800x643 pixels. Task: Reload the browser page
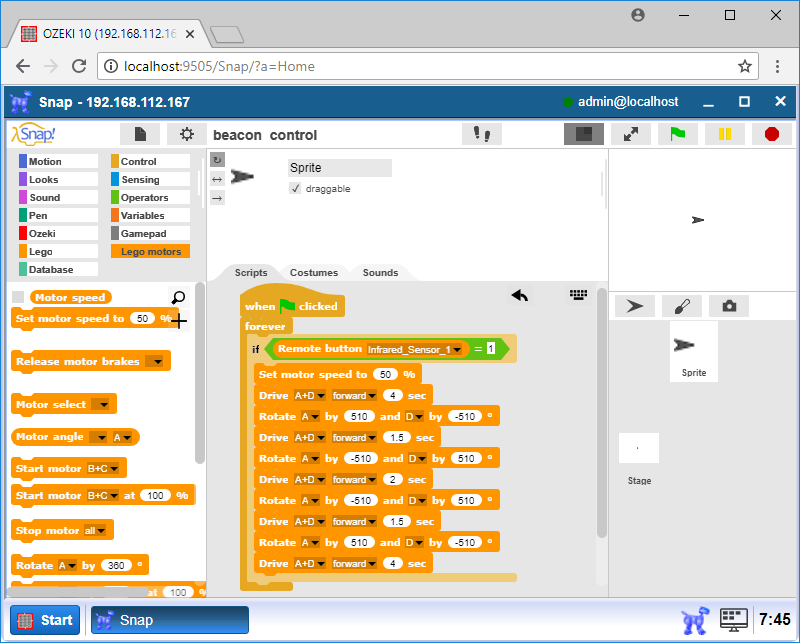tap(79, 66)
